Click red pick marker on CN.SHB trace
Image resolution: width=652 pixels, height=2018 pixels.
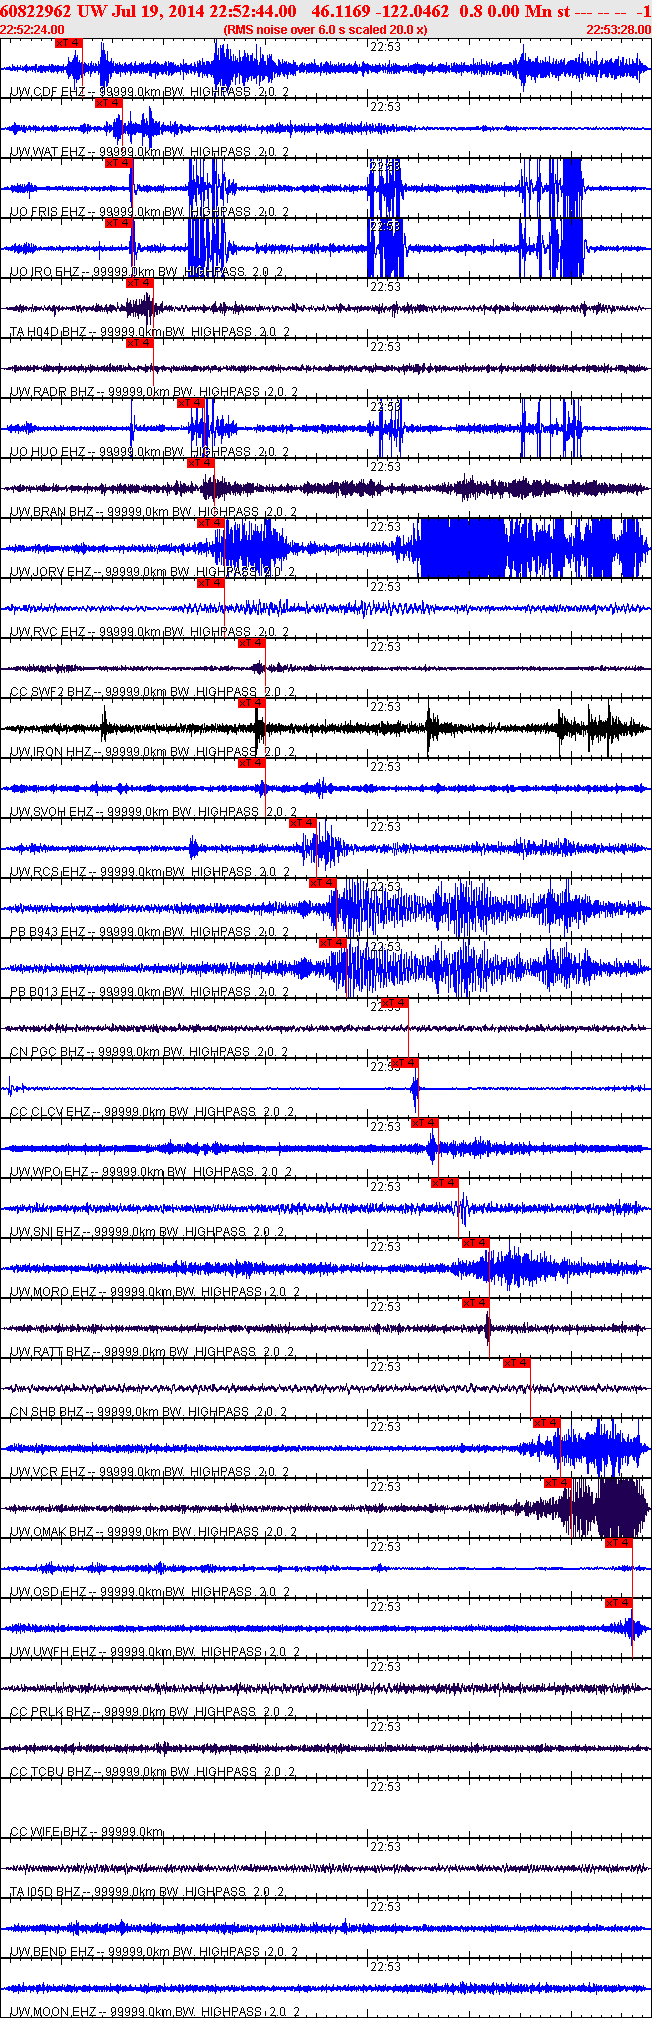(x=516, y=1363)
